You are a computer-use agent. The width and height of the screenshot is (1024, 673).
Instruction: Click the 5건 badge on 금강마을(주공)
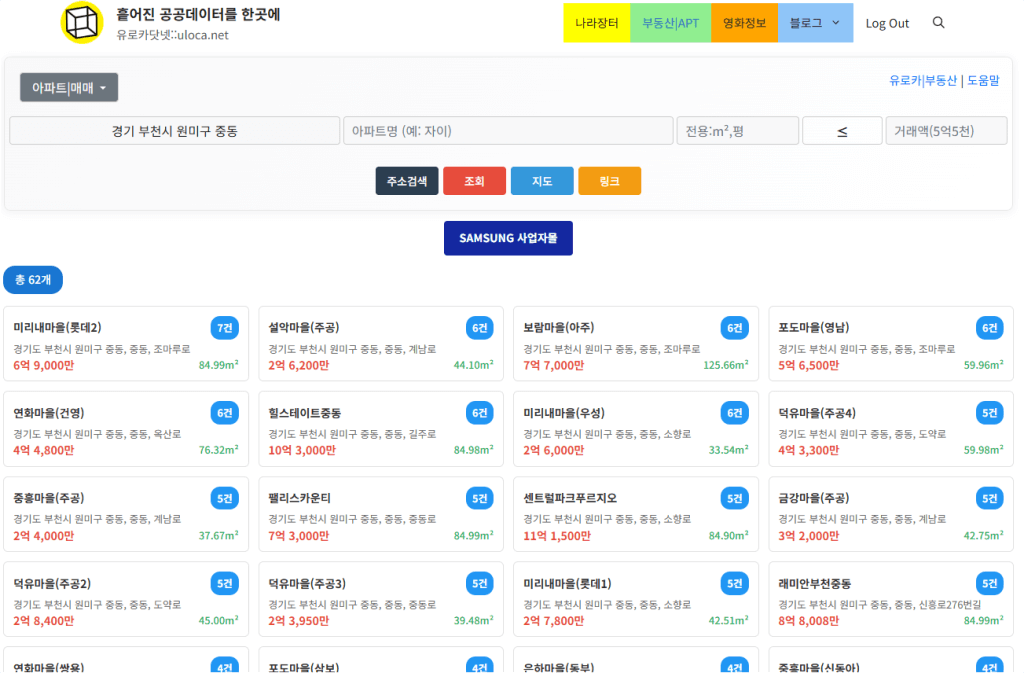(989, 498)
